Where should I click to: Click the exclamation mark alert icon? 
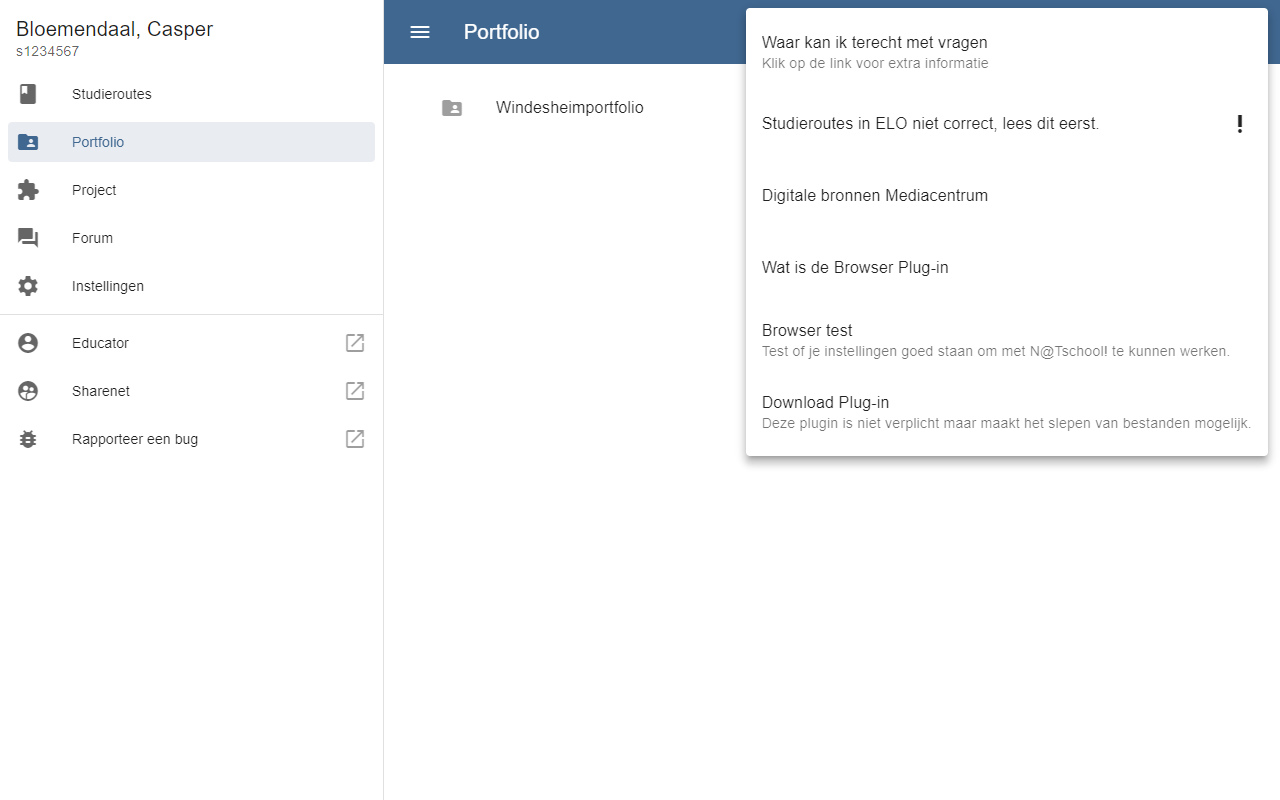tap(1240, 124)
